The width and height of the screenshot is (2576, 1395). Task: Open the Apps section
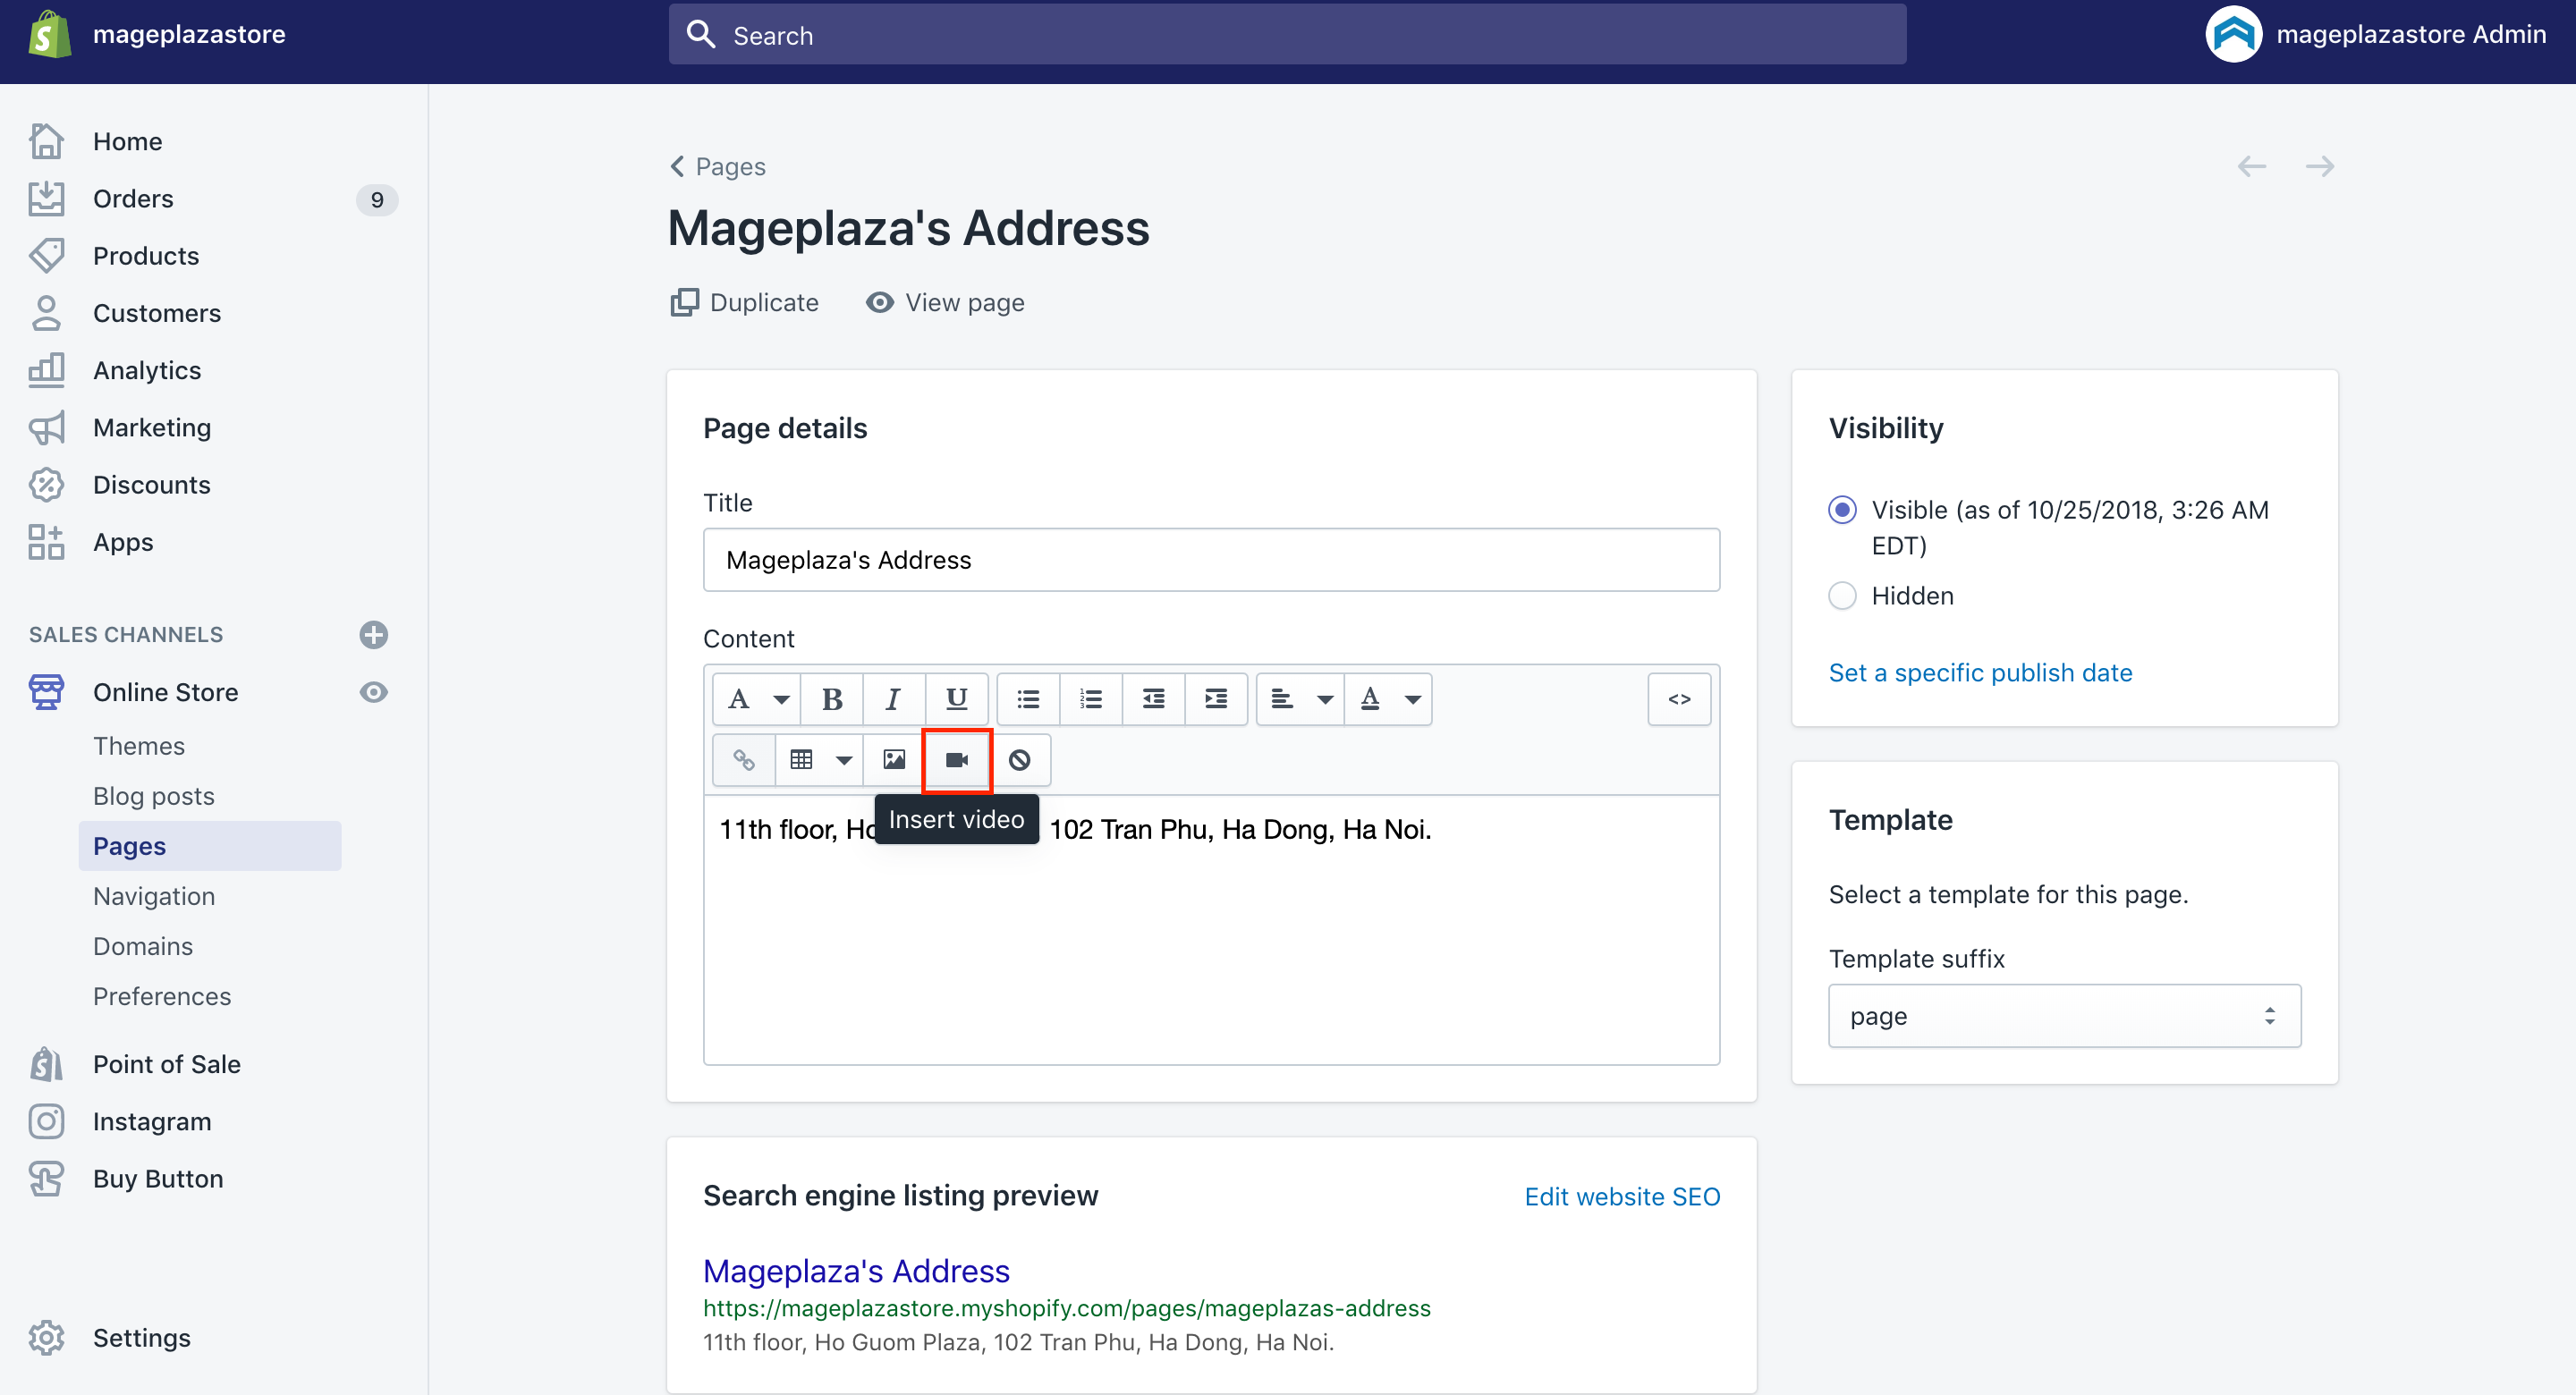123,542
